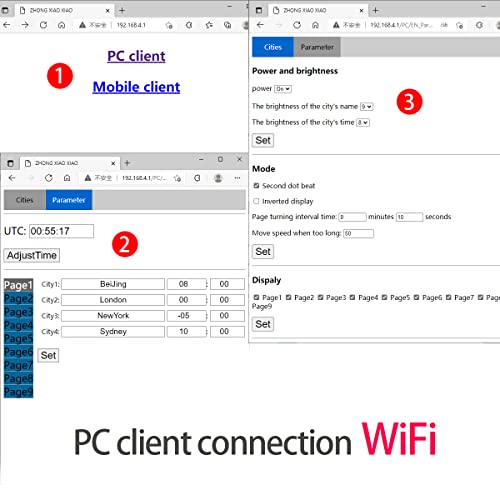
Task: Uncheck Page3 in the Dispaly section
Action: pyautogui.click(x=320, y=297)
